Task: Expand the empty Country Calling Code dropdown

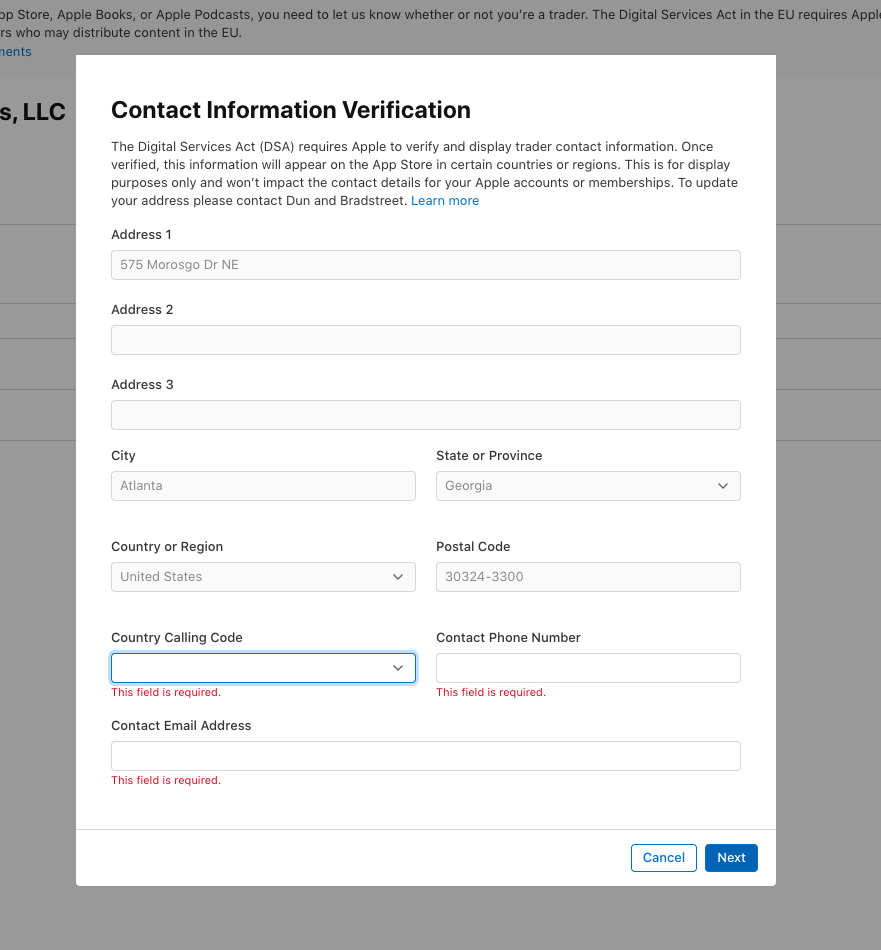Action: coord(263,668)
